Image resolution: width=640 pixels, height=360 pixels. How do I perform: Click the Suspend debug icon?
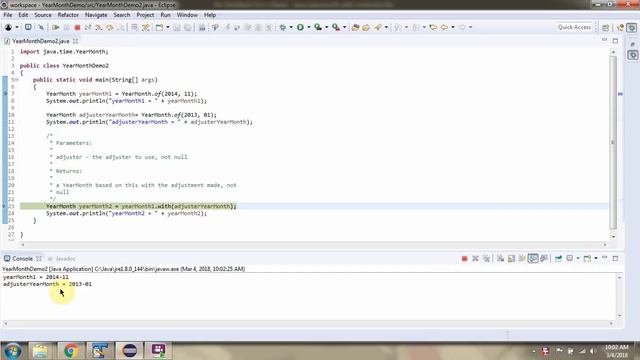67,27
